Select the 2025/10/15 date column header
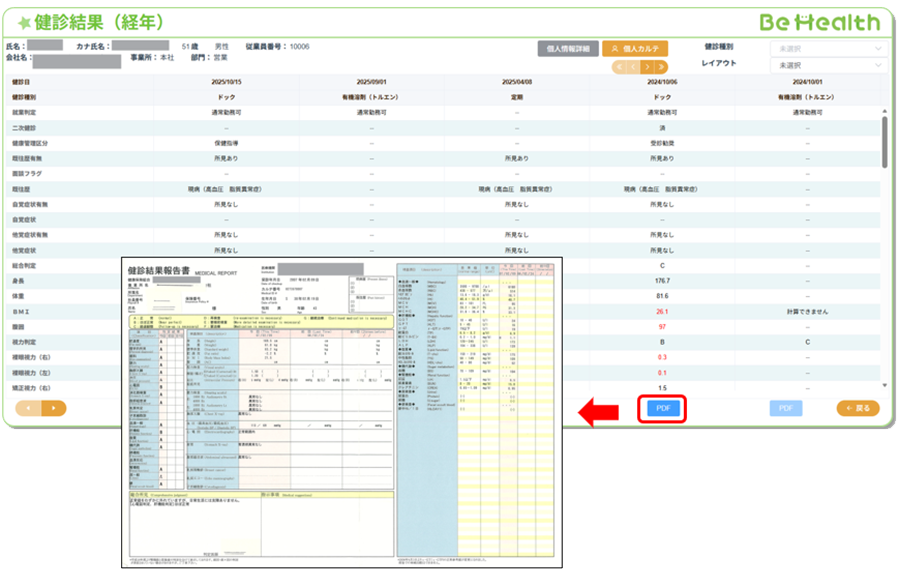 point(226,82)
